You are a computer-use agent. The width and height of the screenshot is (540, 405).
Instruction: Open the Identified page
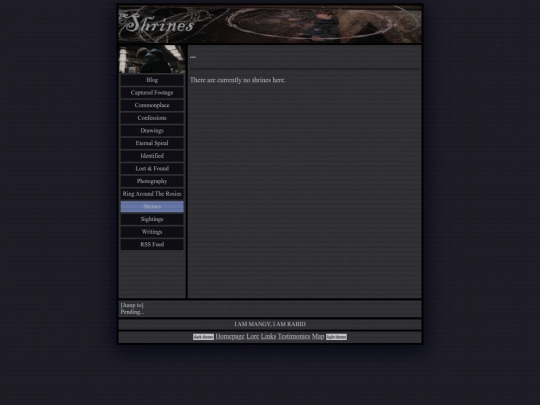click(152, 156)
